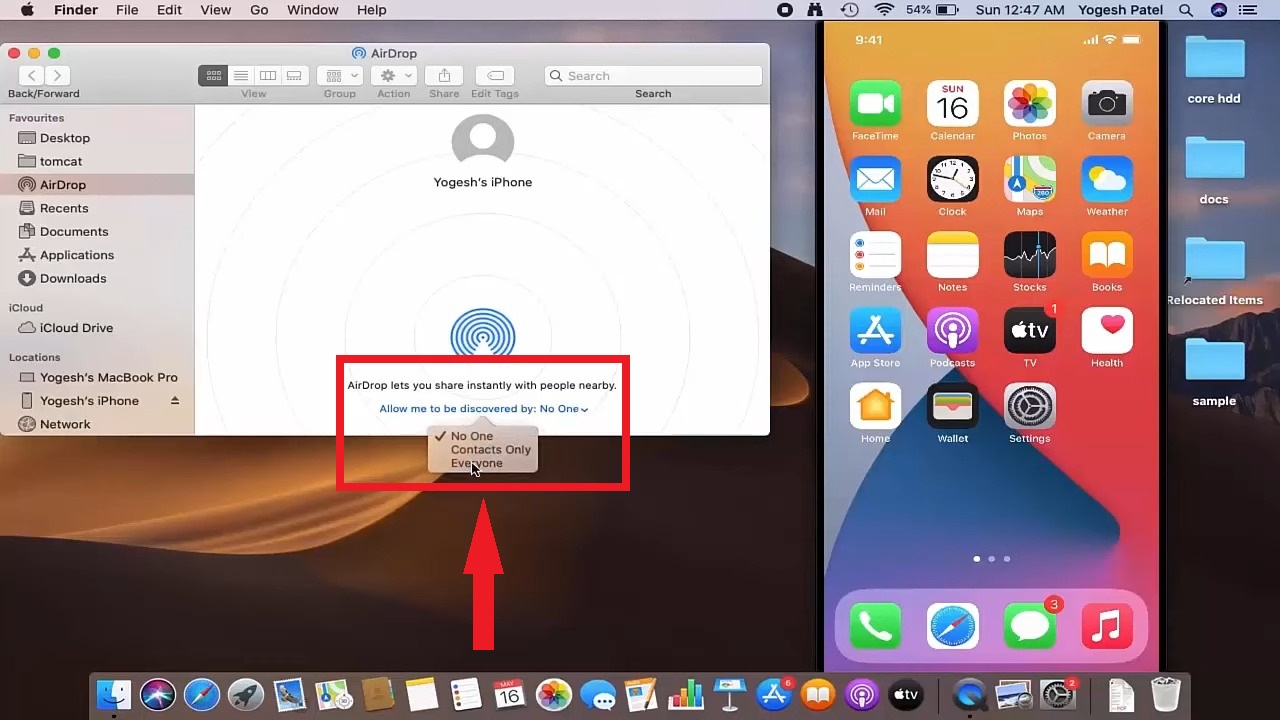The image size is (1280, 720).
Task: Switch Finder to column view
Action: click(268, 76)
